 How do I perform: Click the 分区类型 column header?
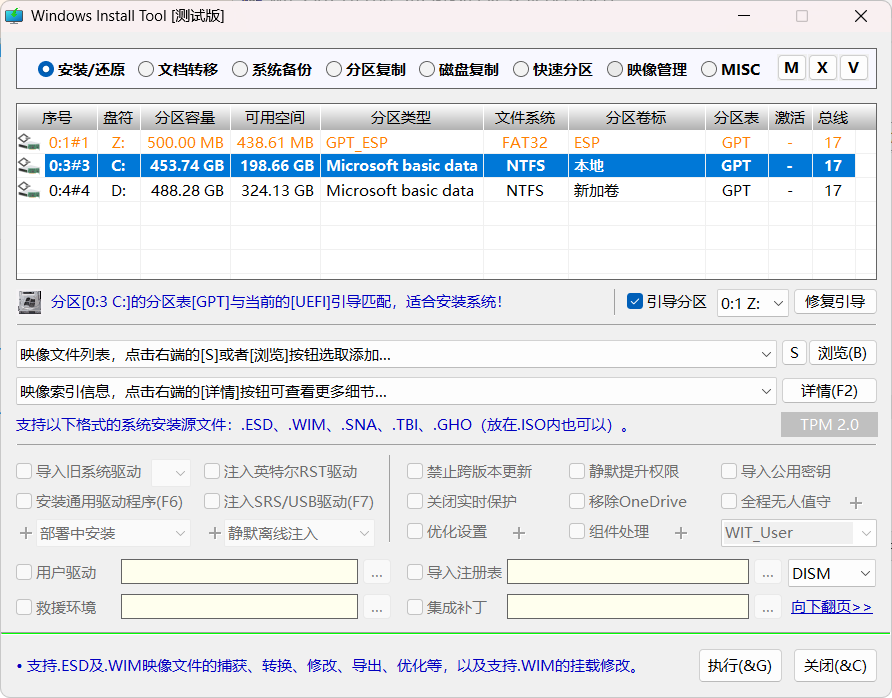point(402,118)
